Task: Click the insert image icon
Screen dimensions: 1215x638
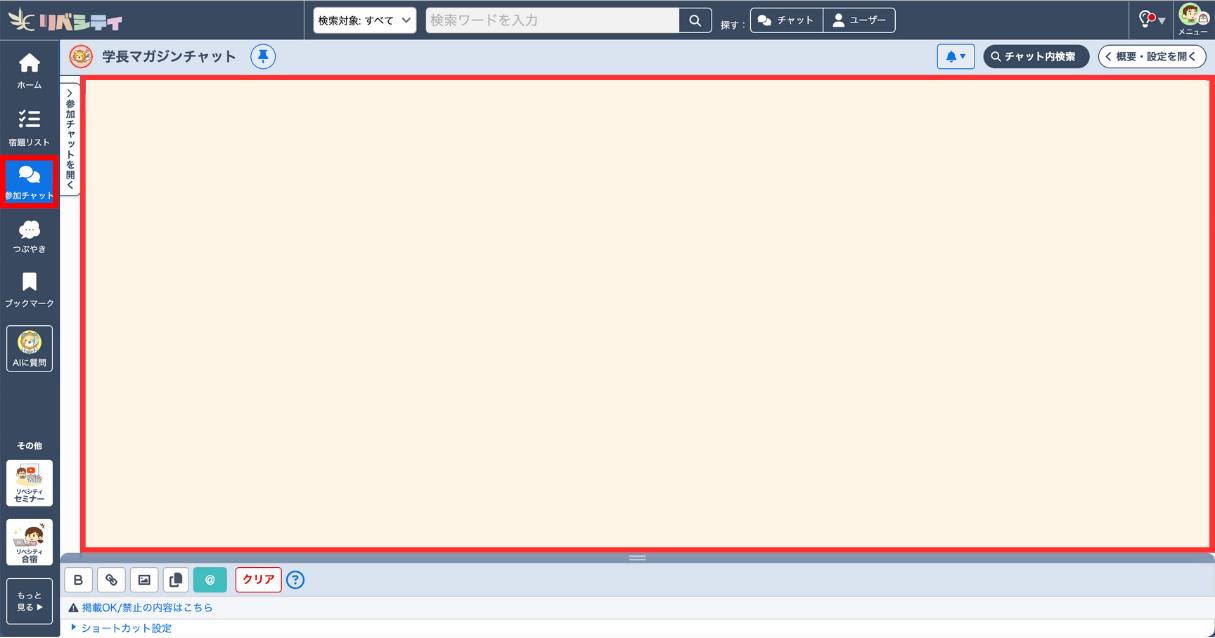Action: coord(144,579)
